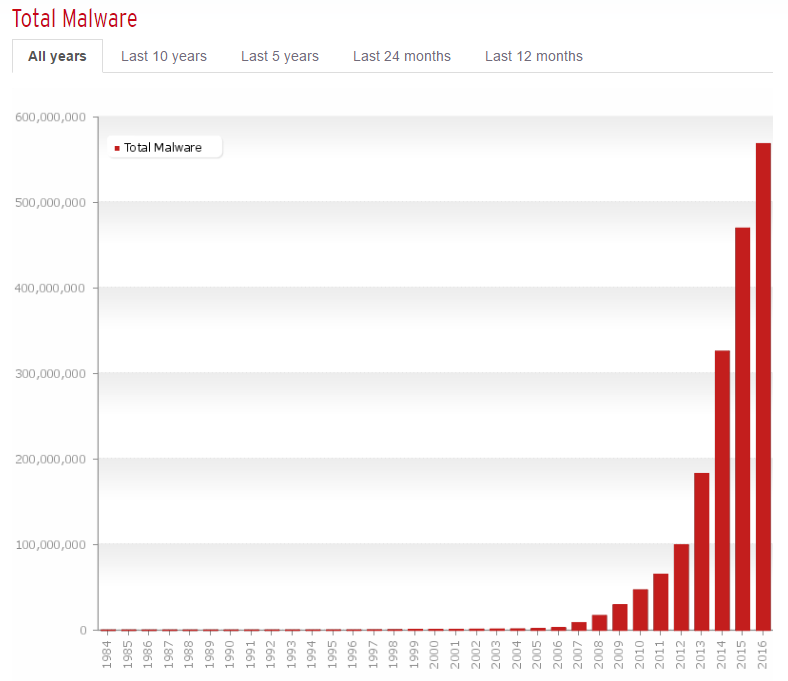Click the 2010 bar in chart
Screen dimensions: 788x681
[x=640, y=610]
